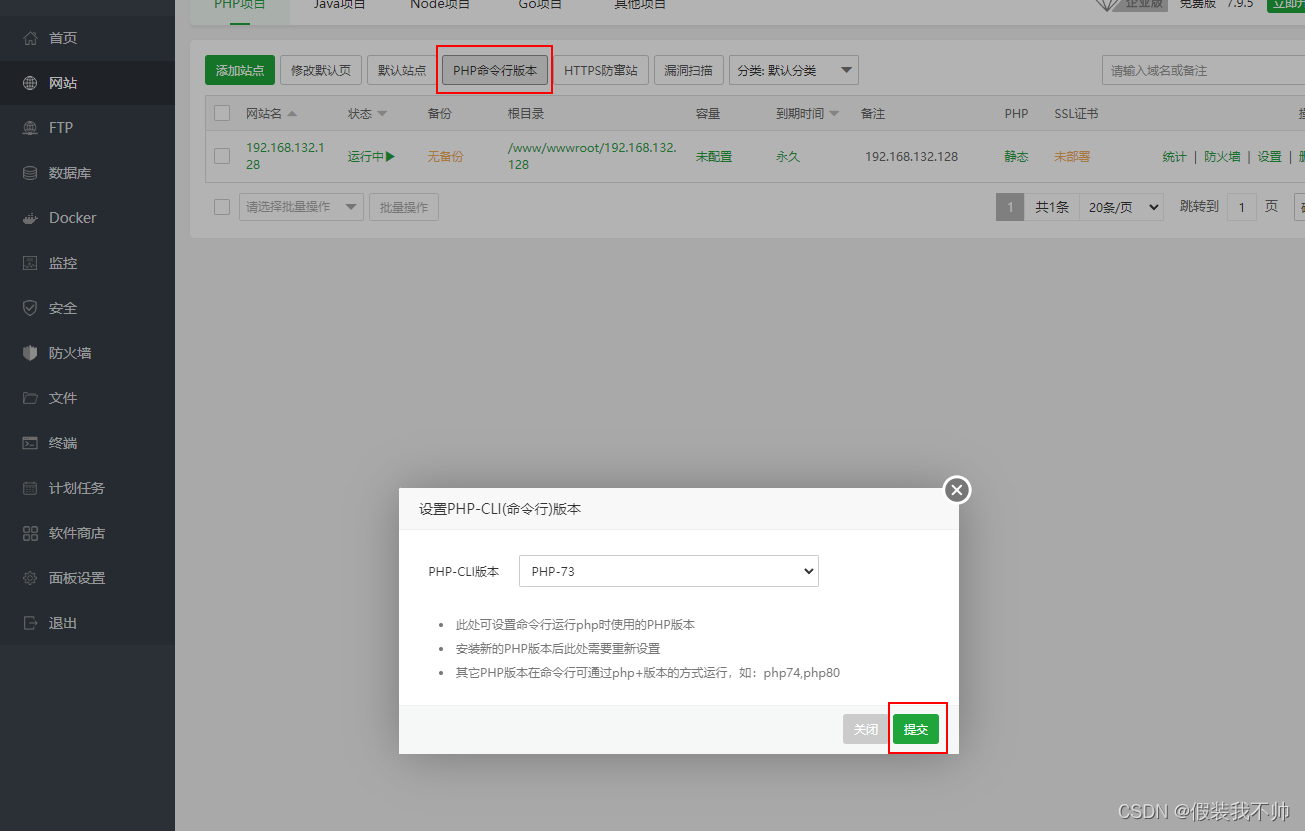This screenshot has width=1305, height=831.
Task: Click the 添加站点 button
Action: point(240,70)
